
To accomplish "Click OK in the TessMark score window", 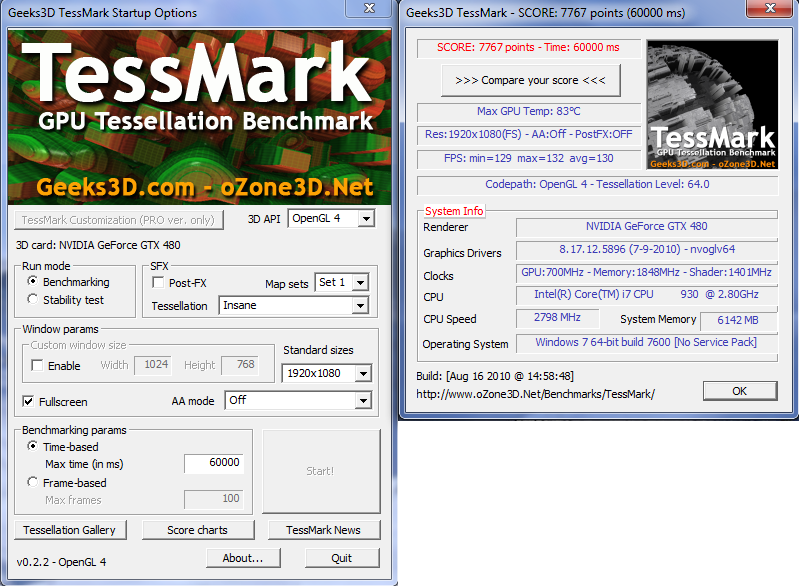I will [x=740, y=391].
